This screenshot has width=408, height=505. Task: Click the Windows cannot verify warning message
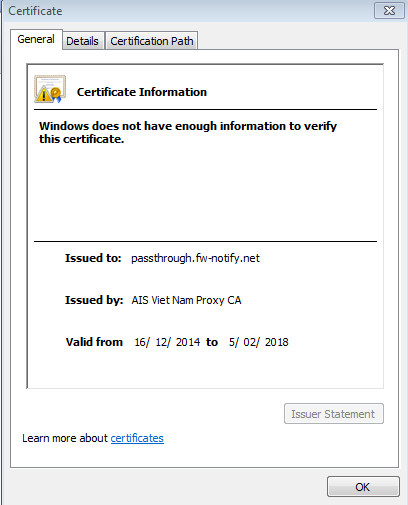188,132
